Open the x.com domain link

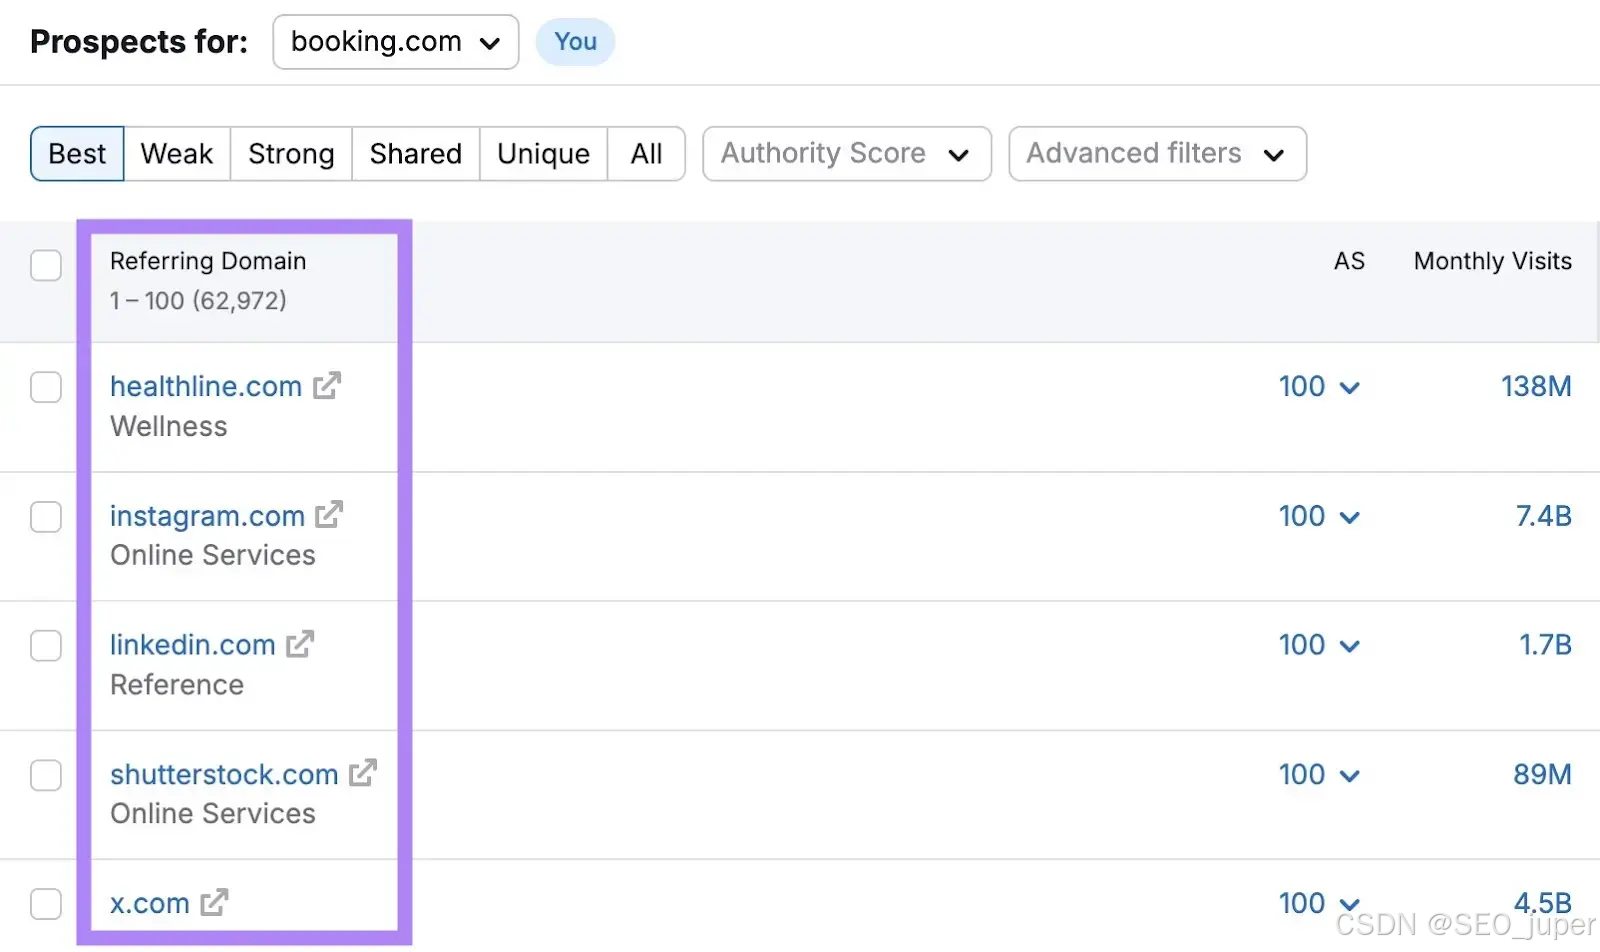(150, 903)
